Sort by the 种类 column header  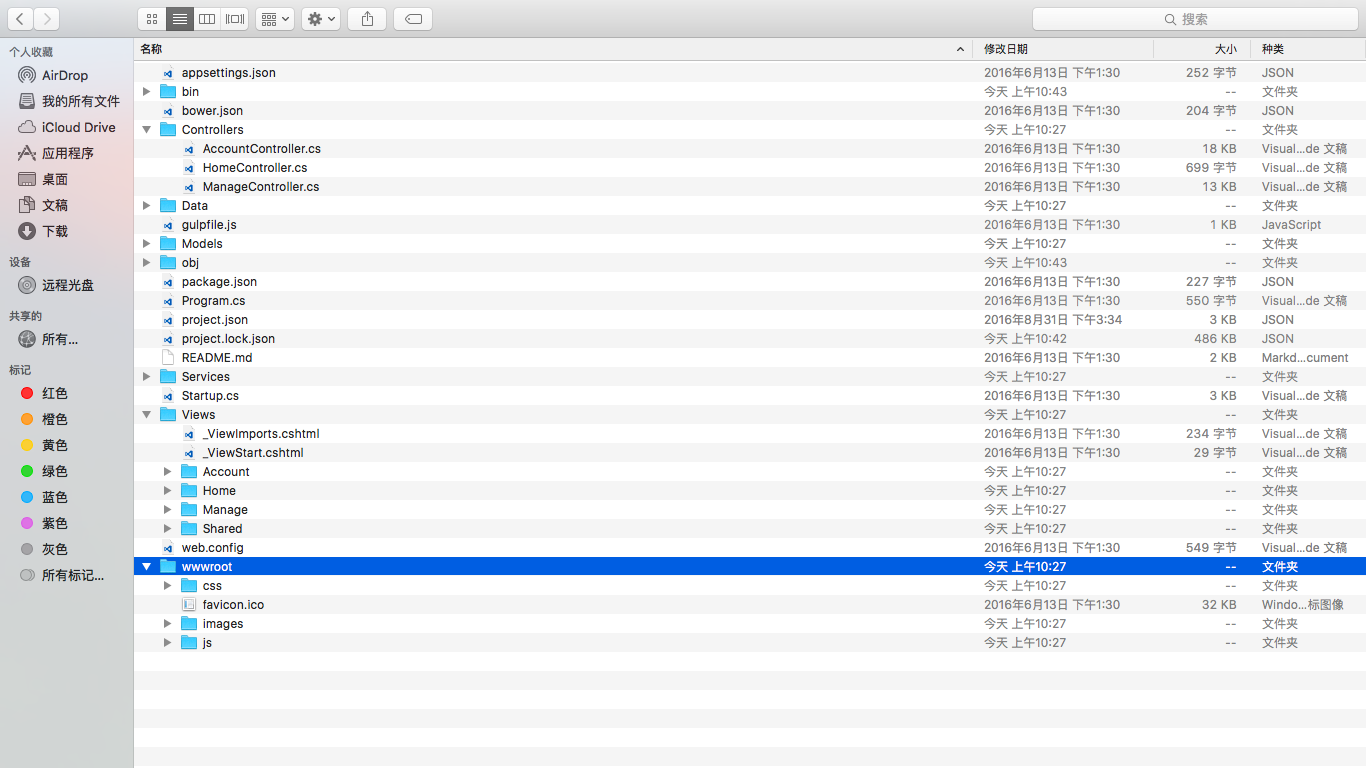point(1306,49)
